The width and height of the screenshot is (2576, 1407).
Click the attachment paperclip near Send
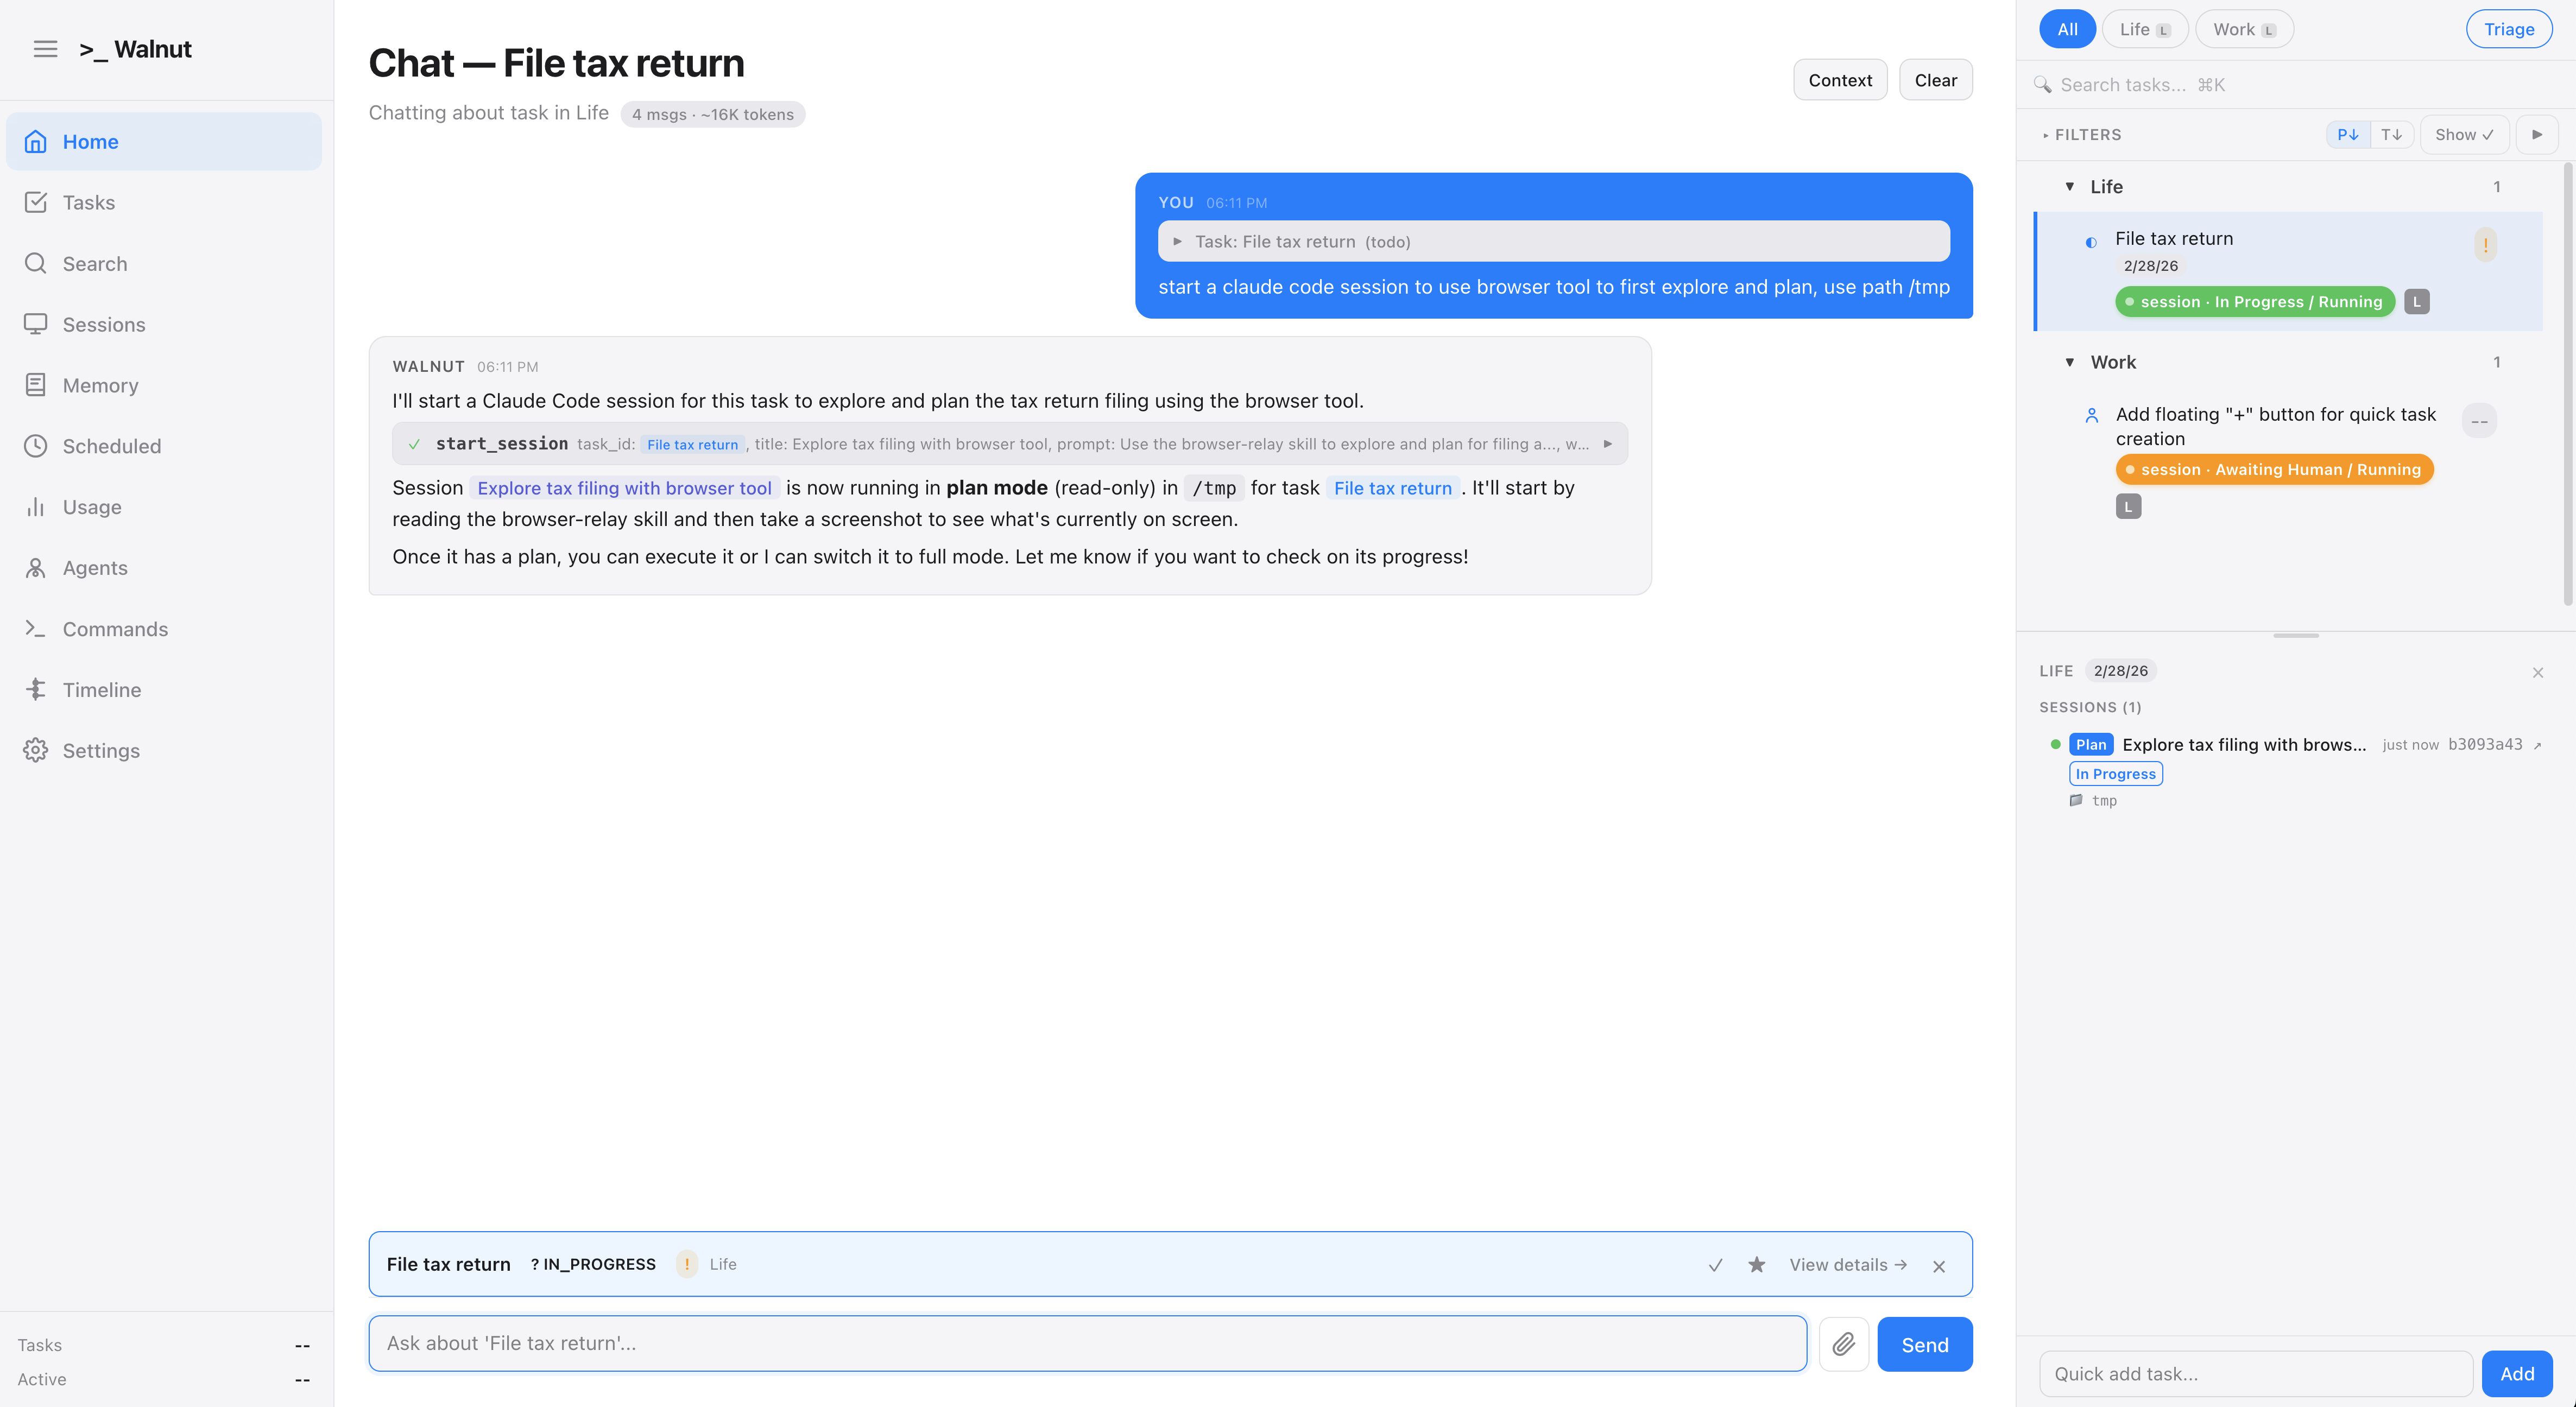tap(1843, 1344)
